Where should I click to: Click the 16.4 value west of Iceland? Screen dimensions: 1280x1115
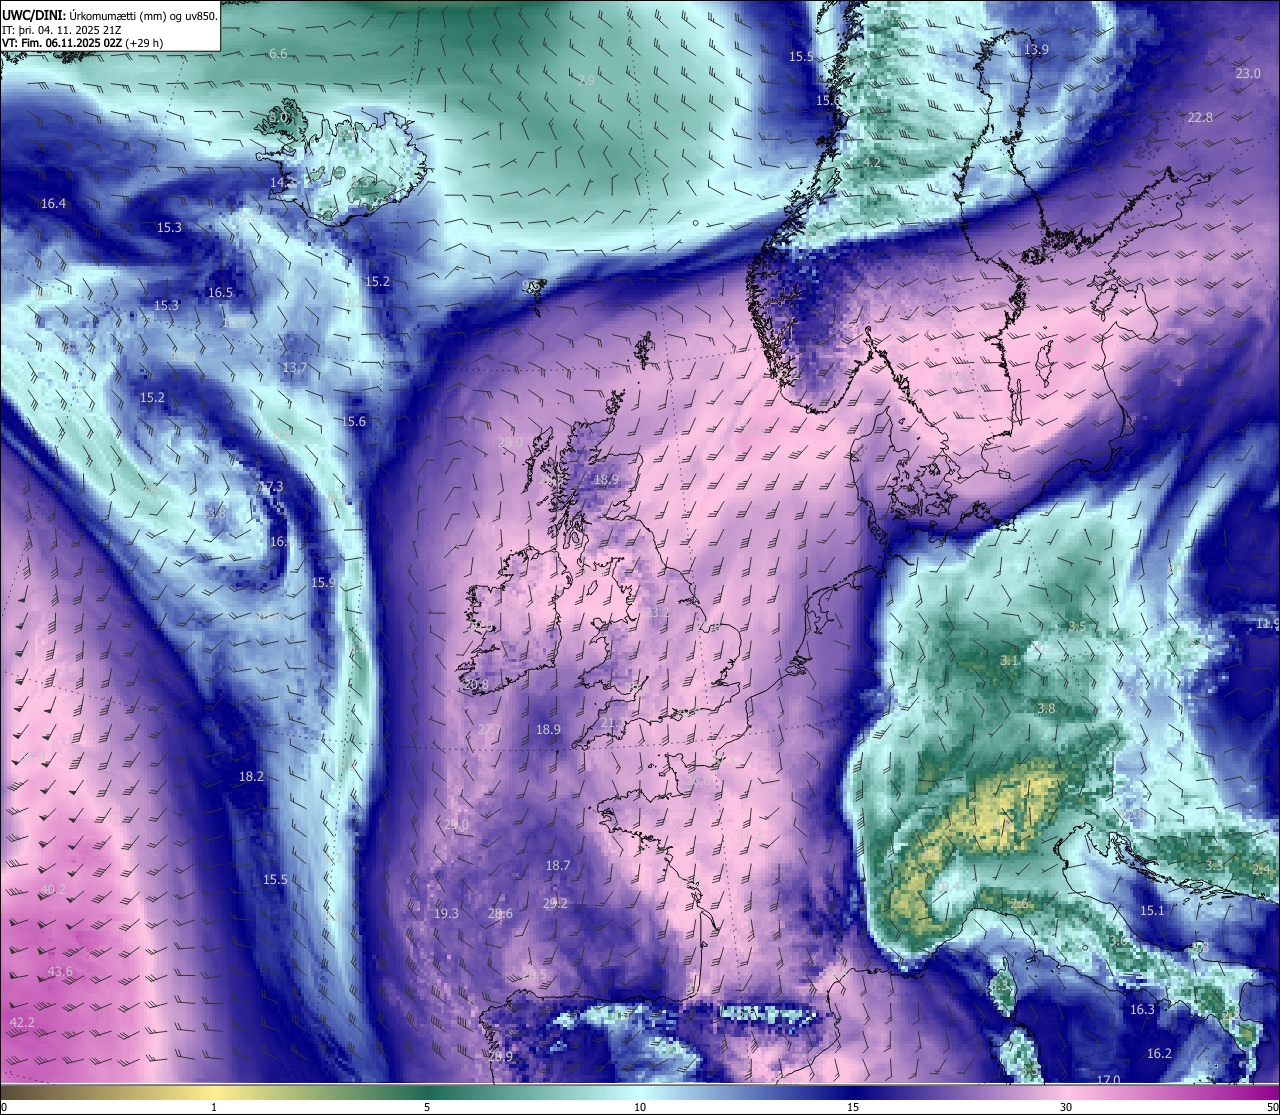tap(53, 204)
